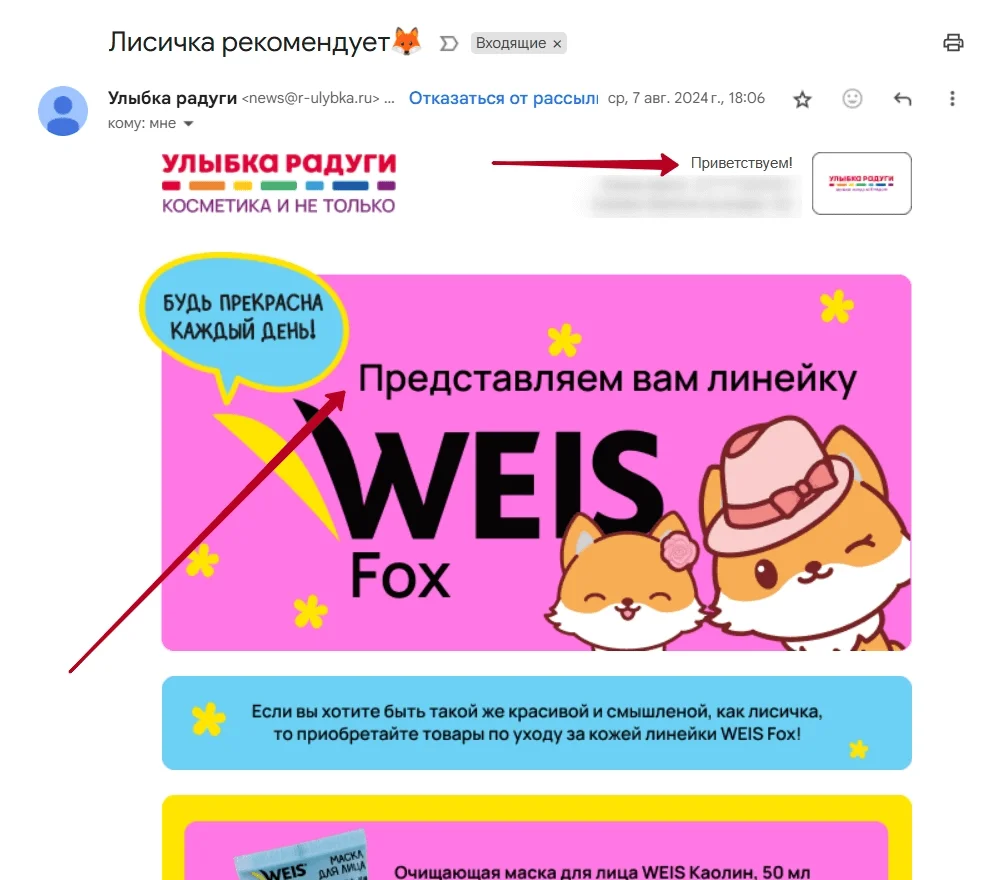
Task: Click the Улыбка радуги header logo
Action: [278, 184]
